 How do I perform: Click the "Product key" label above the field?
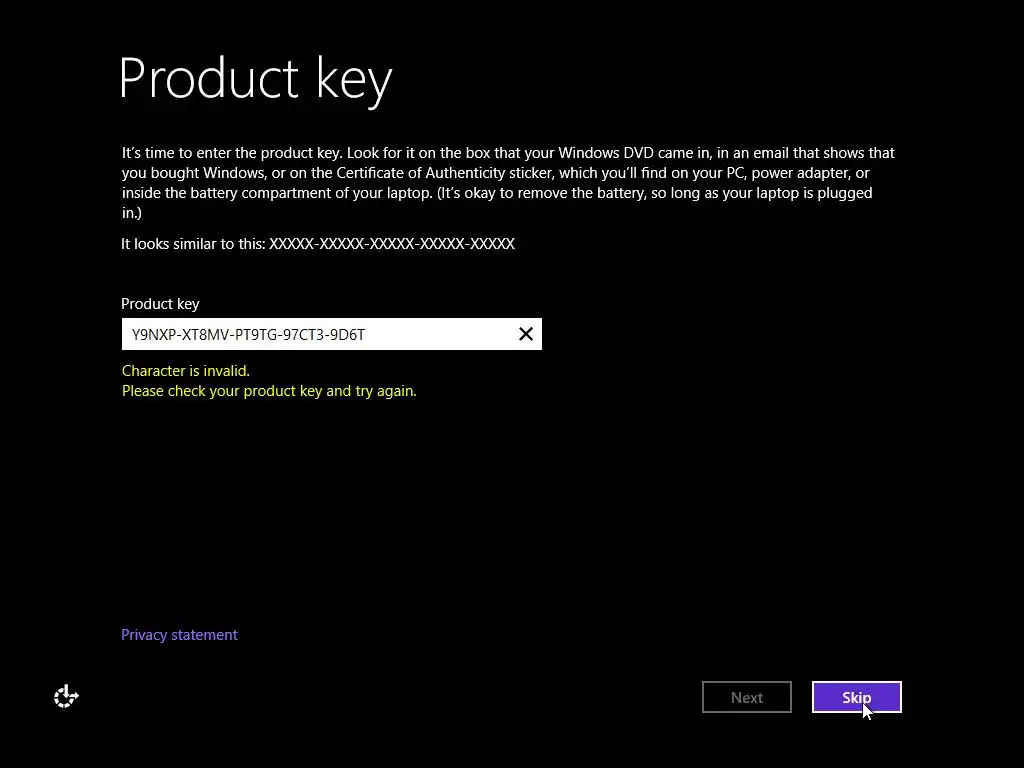[x=160, y=304]
